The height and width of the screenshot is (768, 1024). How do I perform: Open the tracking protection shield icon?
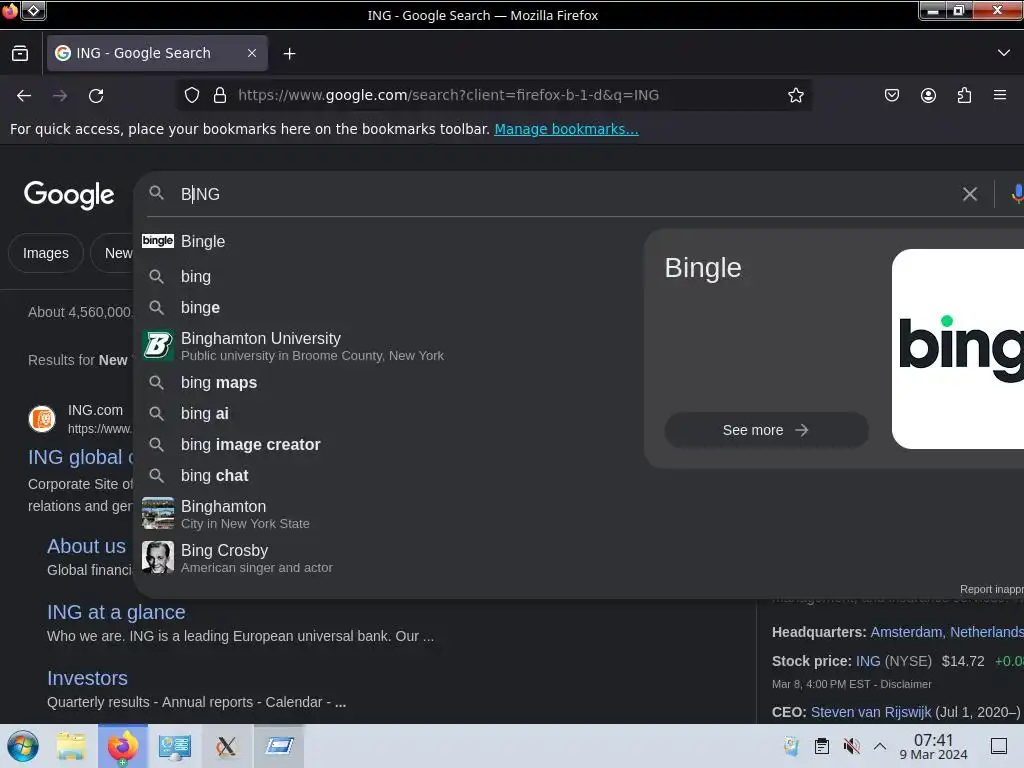pyautogui.click(x=191, y=95)
